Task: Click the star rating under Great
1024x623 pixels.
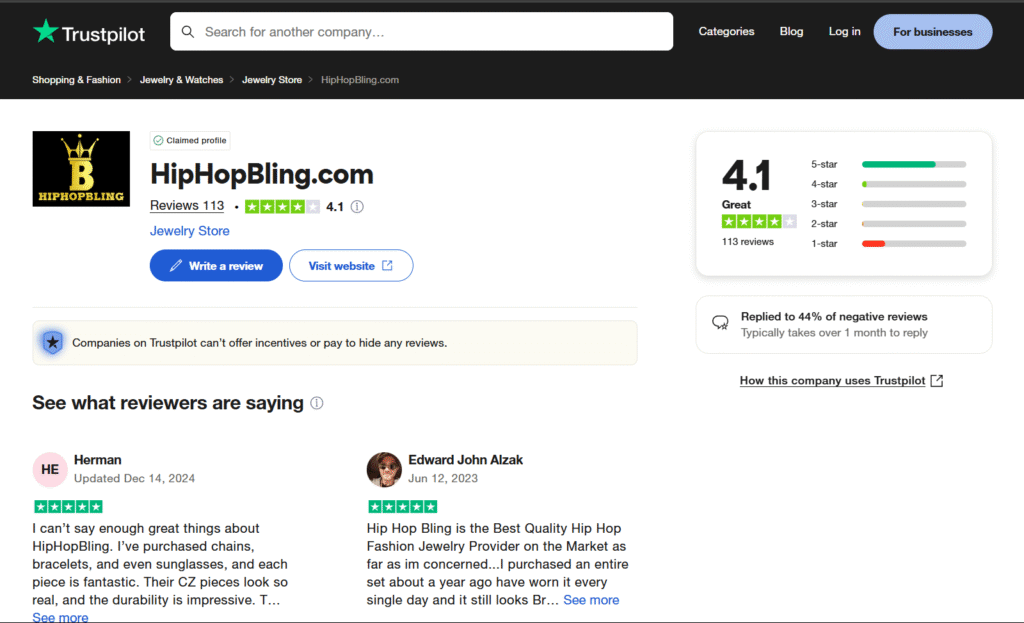Action: tap(759, 221)
